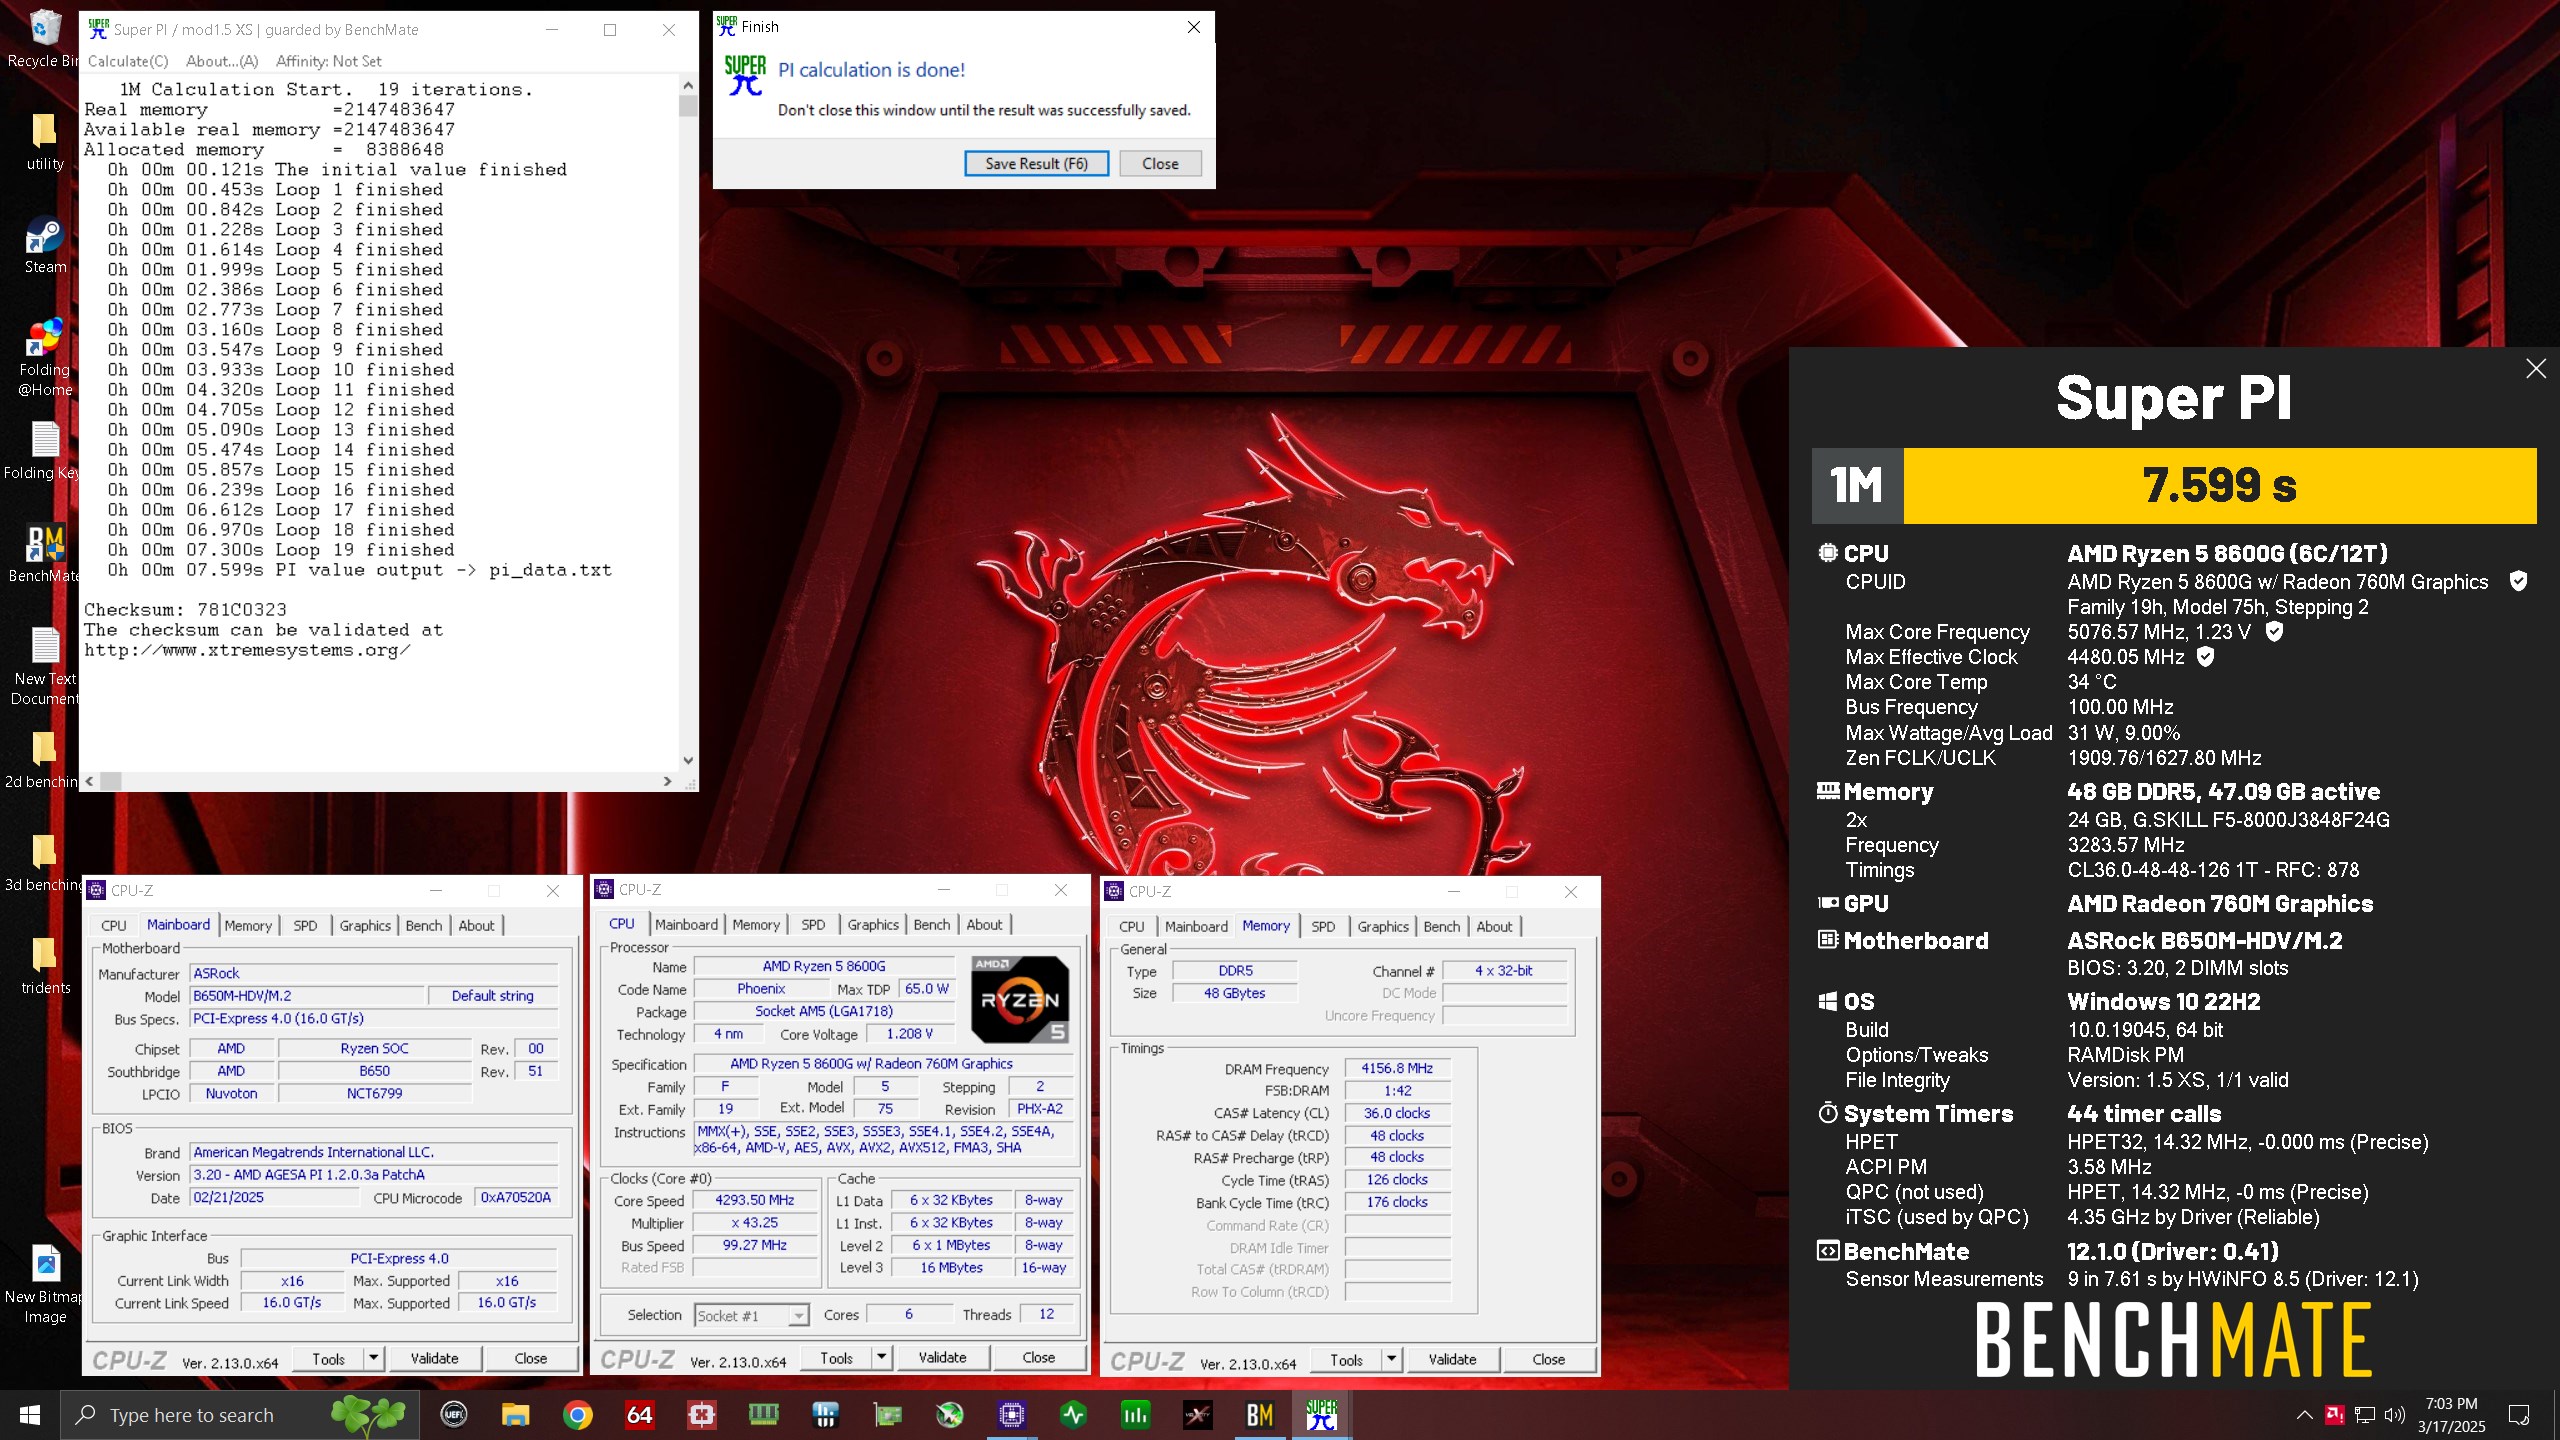Click Close button in Memory CPU-Z window
The width and height of the screenshot is (2560, 1440).
1548,1359
